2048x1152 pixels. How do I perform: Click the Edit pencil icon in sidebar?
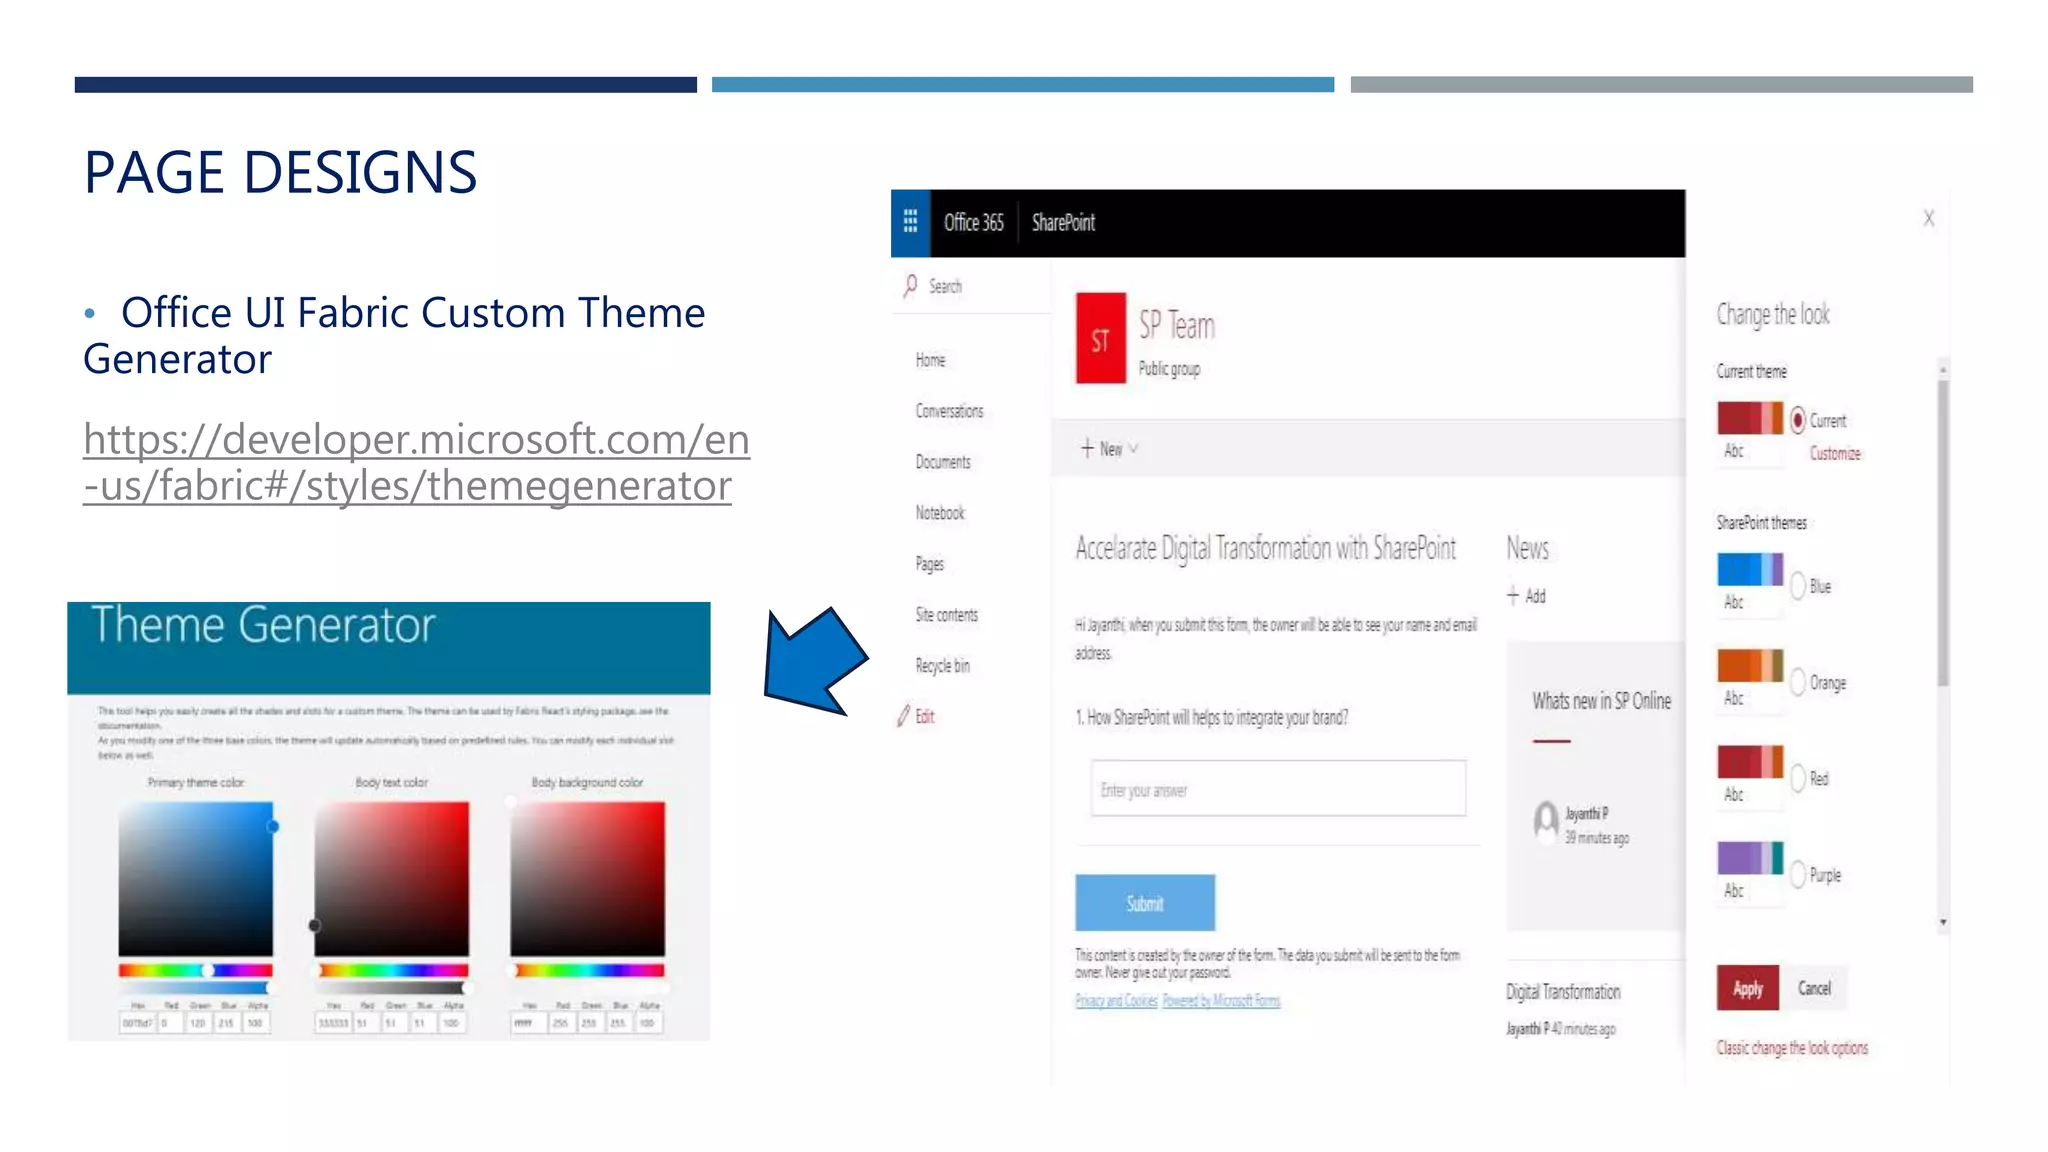coord(904,716)
